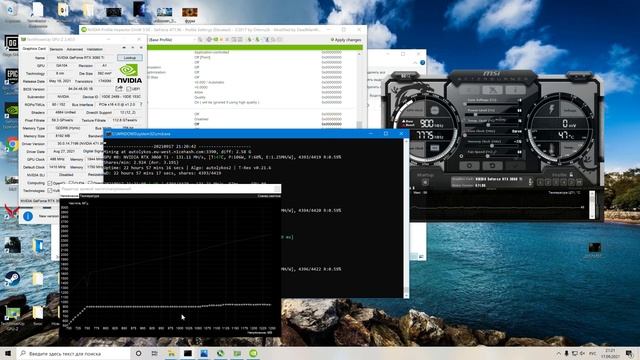This screenshot has height=360, width=640.
Task: Adjust the Fan Speed slider in Afterburner
Action: point(491,156)
